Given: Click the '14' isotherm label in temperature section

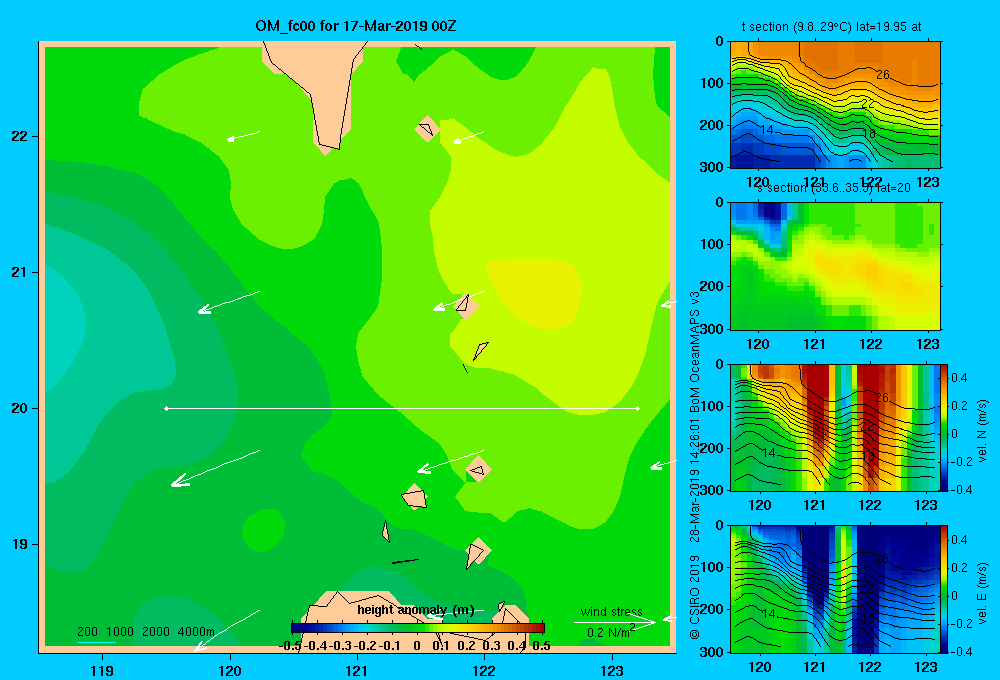Looking at the screenshot, I should point(767,129).
